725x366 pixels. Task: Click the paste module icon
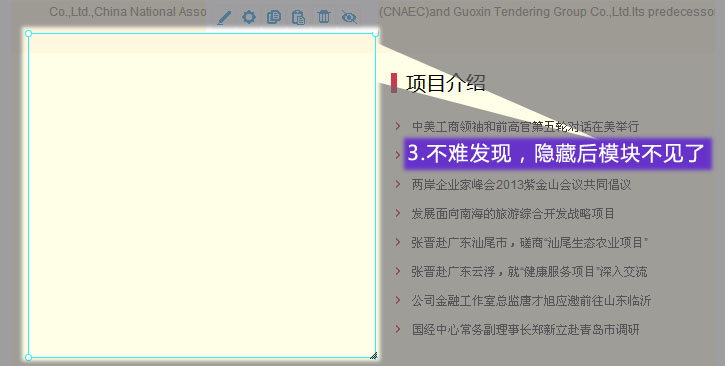[299, 18]
